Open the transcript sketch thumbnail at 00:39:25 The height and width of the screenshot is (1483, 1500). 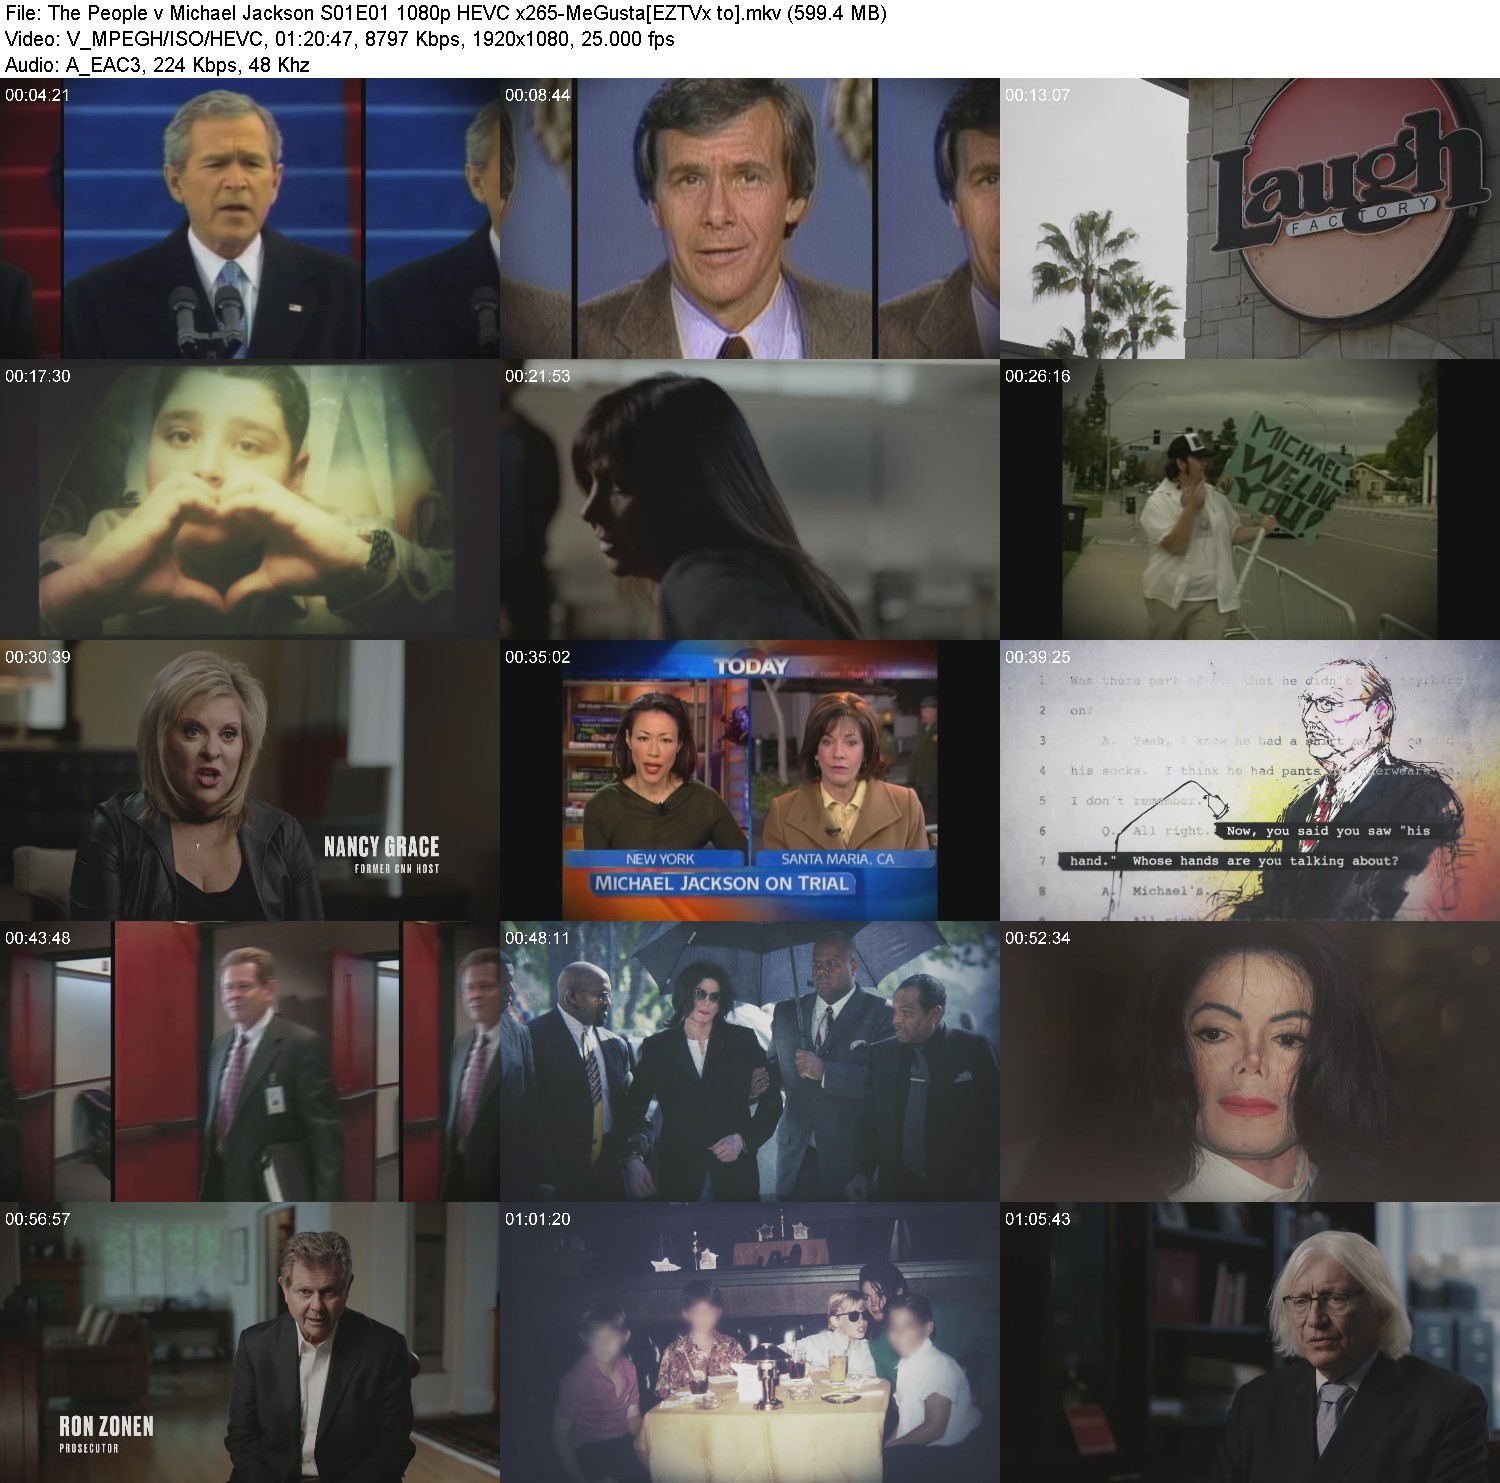(x=1250, y=780)
